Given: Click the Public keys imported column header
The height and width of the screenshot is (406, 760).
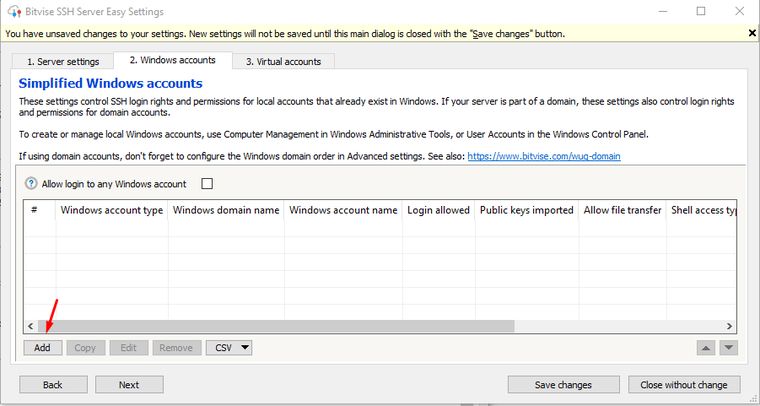Looking at the screenshot, I should [x=527, y=210].
